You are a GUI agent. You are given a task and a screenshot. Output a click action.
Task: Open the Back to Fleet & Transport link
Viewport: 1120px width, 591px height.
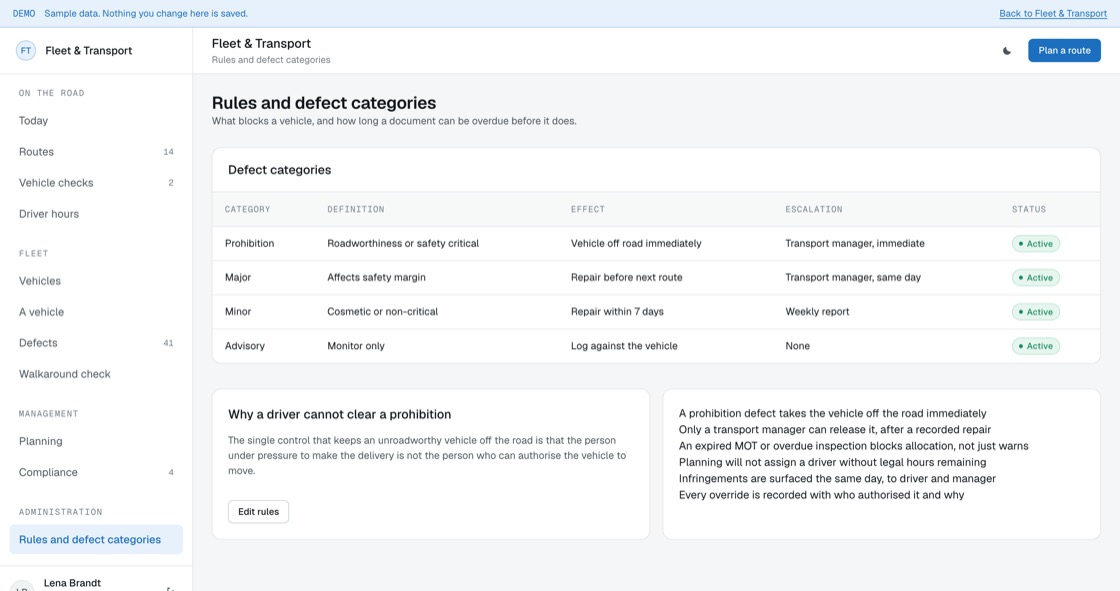pos(1053,14)
